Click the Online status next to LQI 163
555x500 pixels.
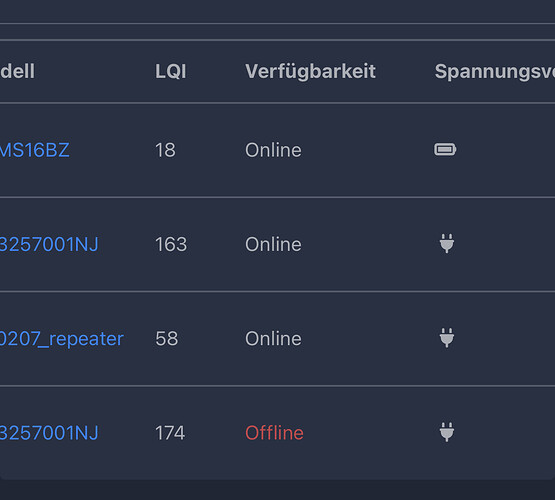point(273,244)
